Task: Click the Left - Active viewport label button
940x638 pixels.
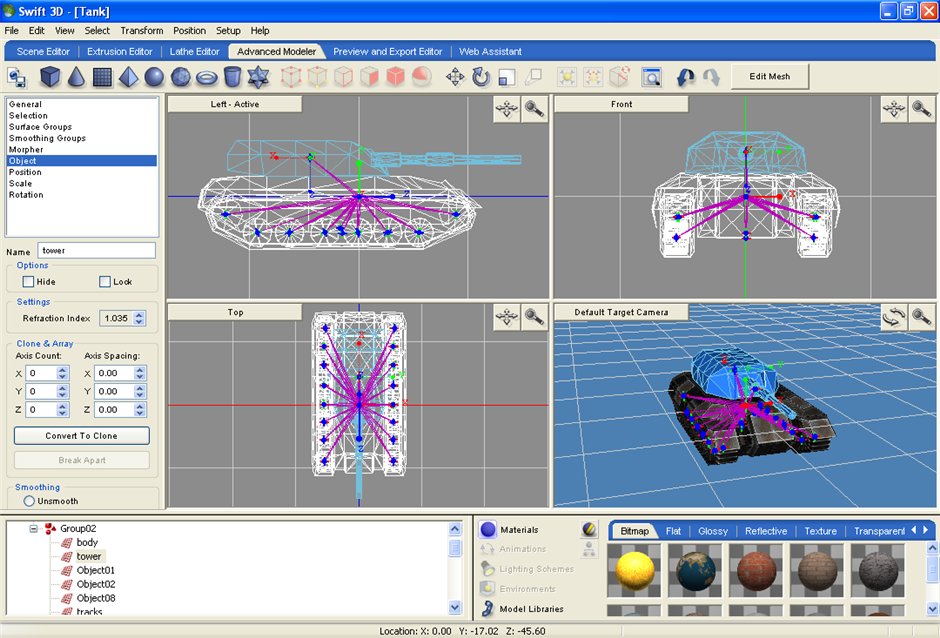Action: click(x=235, y=104)
